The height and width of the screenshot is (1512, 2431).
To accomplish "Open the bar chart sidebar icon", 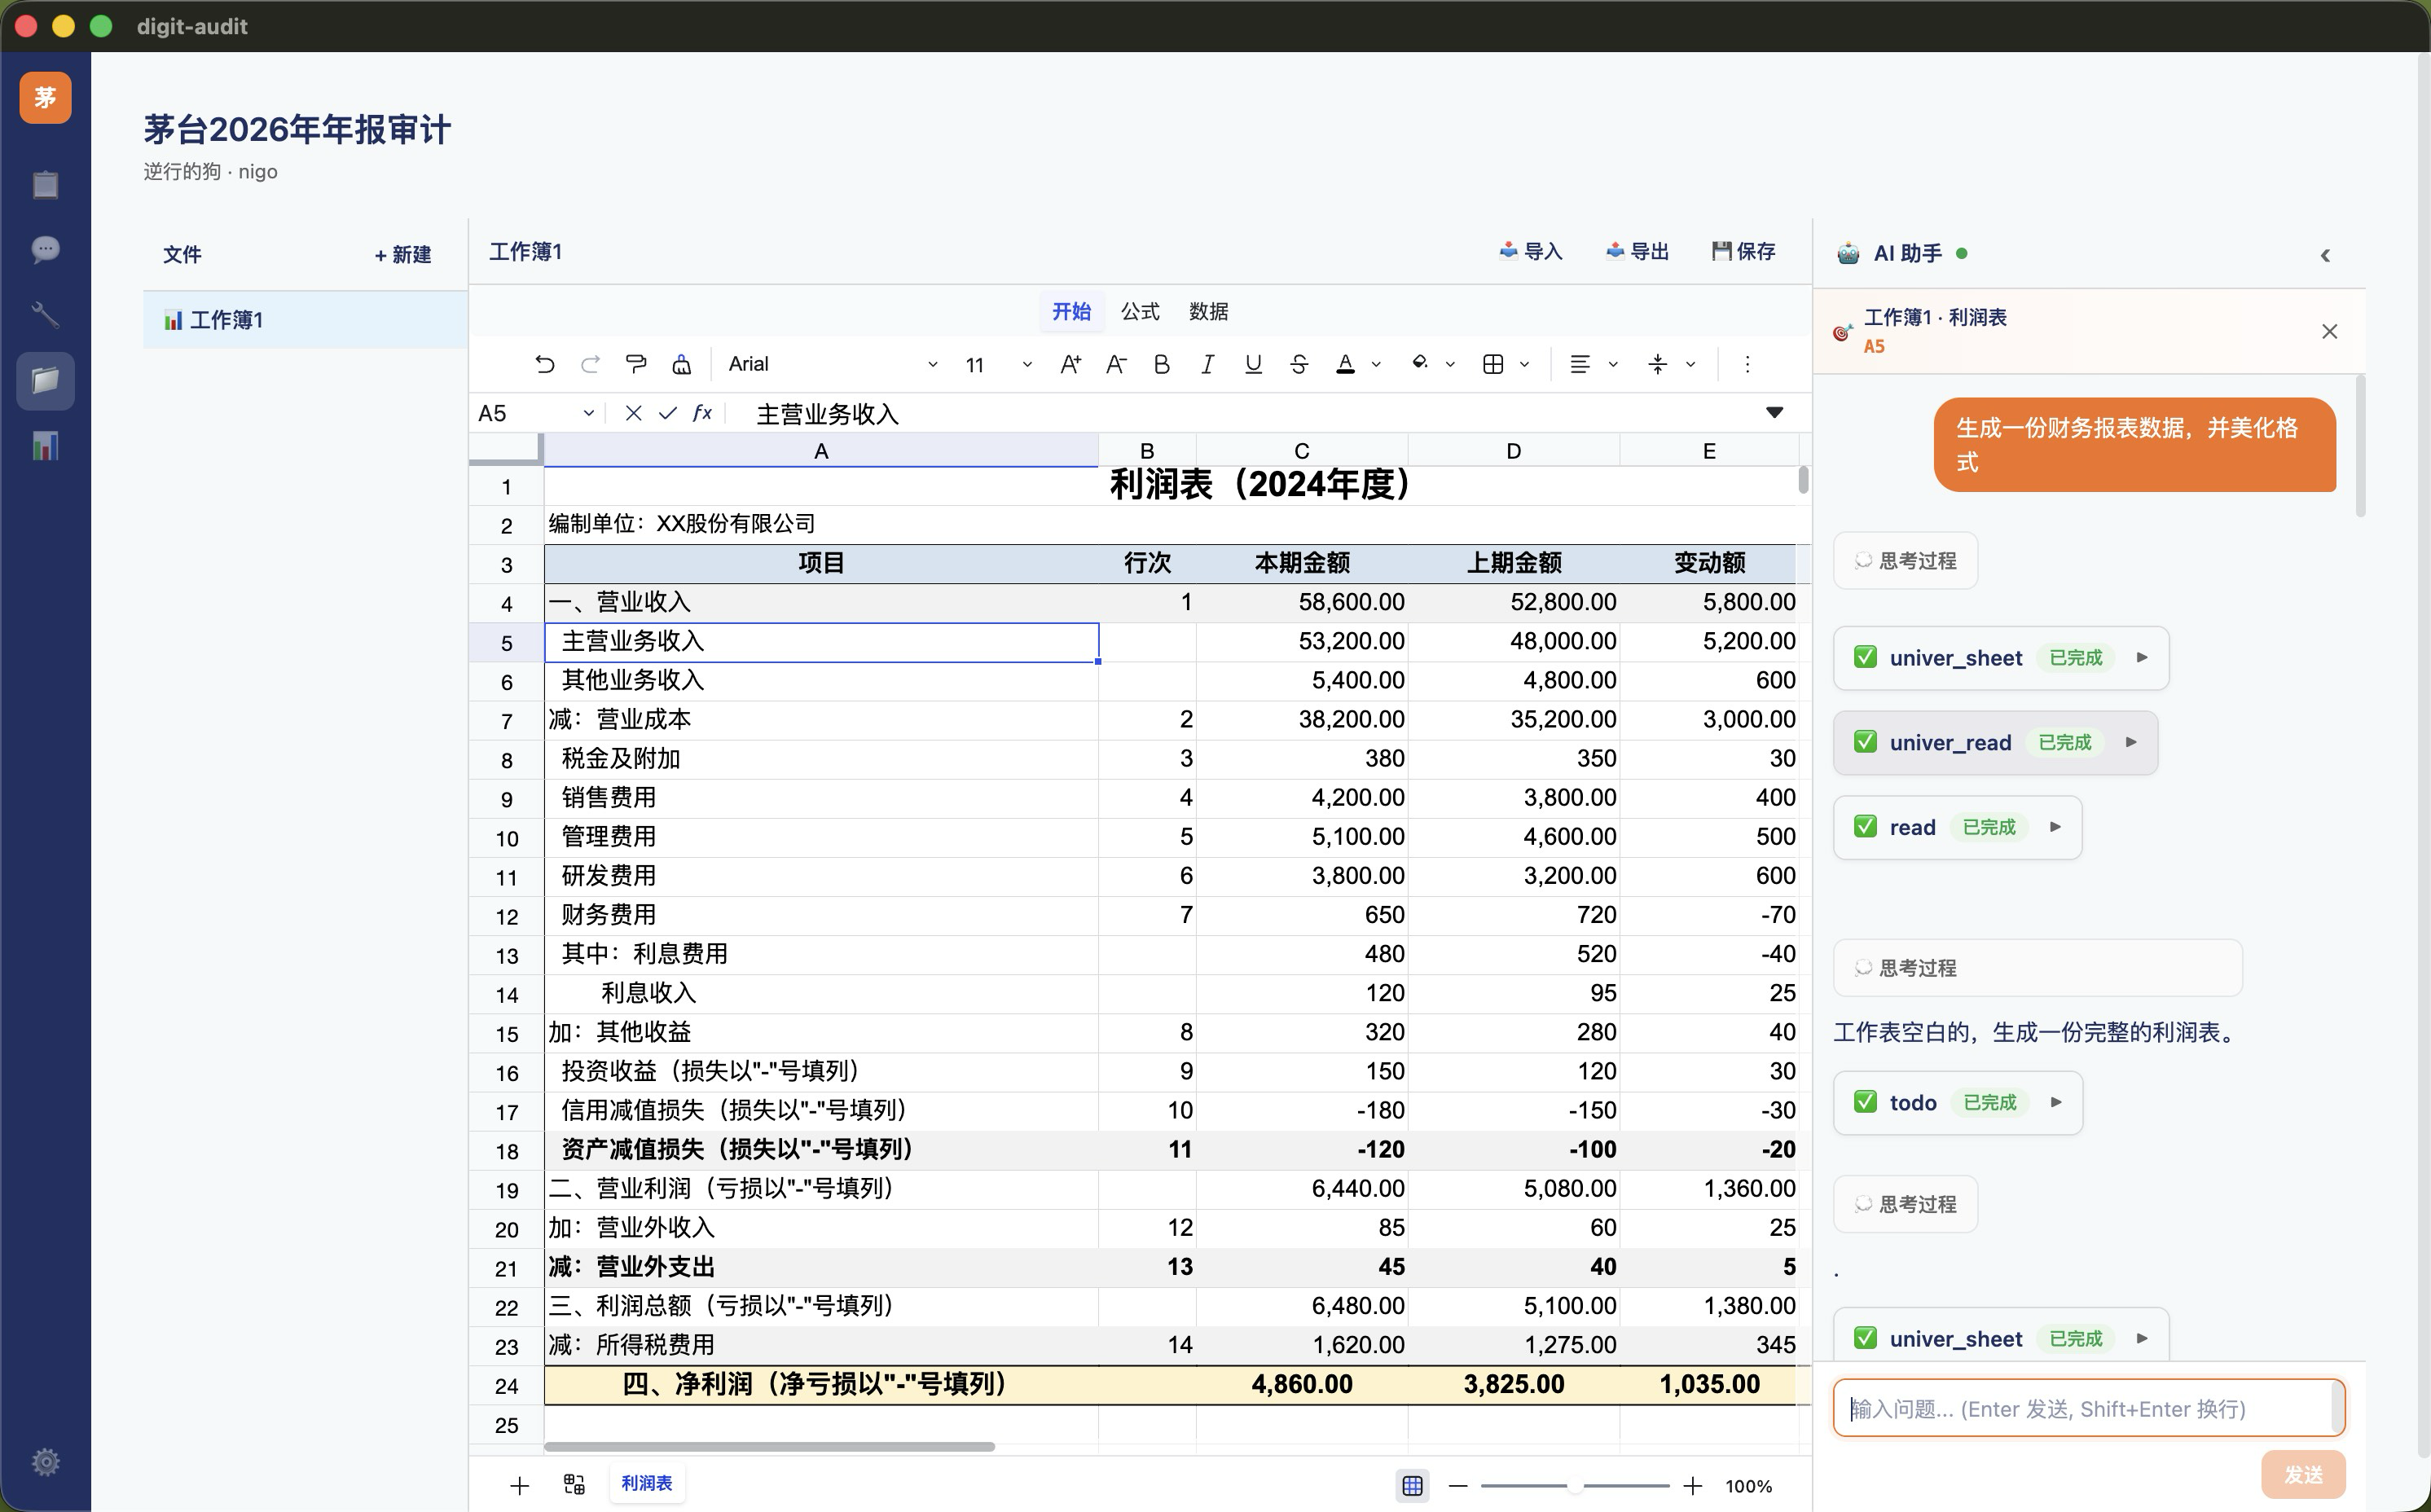I will (x=45, y=446).
